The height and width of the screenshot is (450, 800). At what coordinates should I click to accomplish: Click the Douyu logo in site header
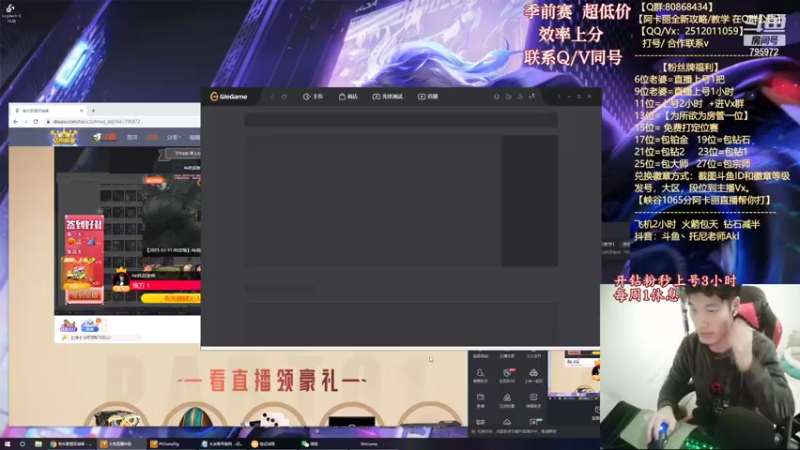105,137
